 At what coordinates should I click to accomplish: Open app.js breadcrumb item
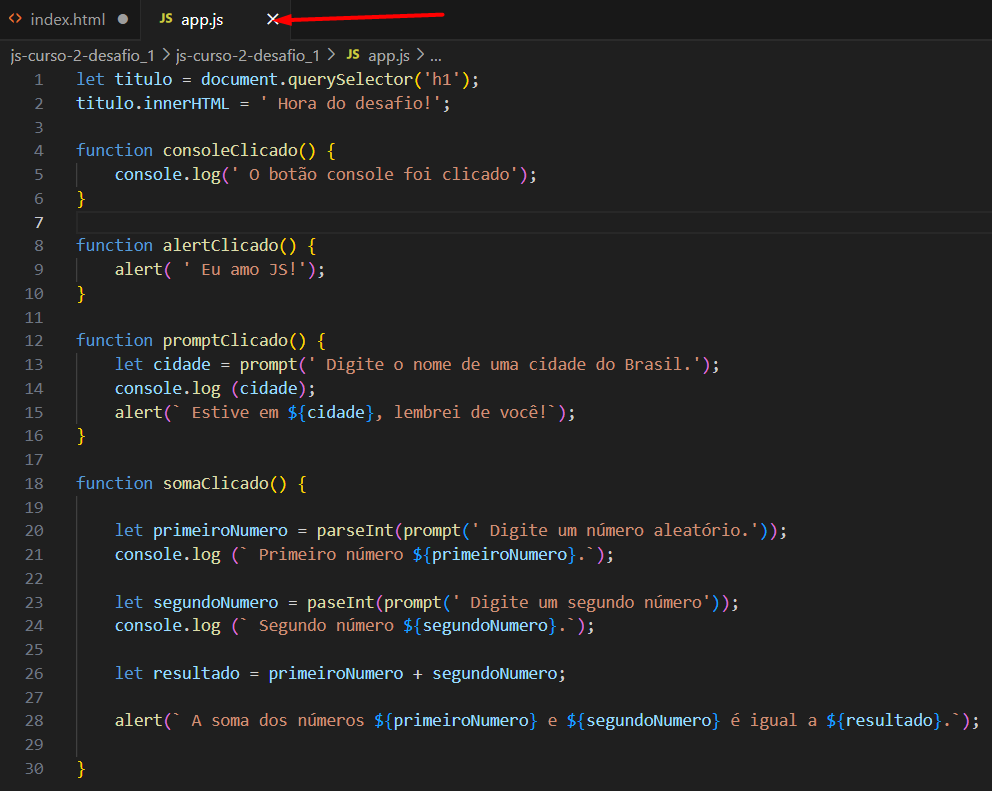388,56
